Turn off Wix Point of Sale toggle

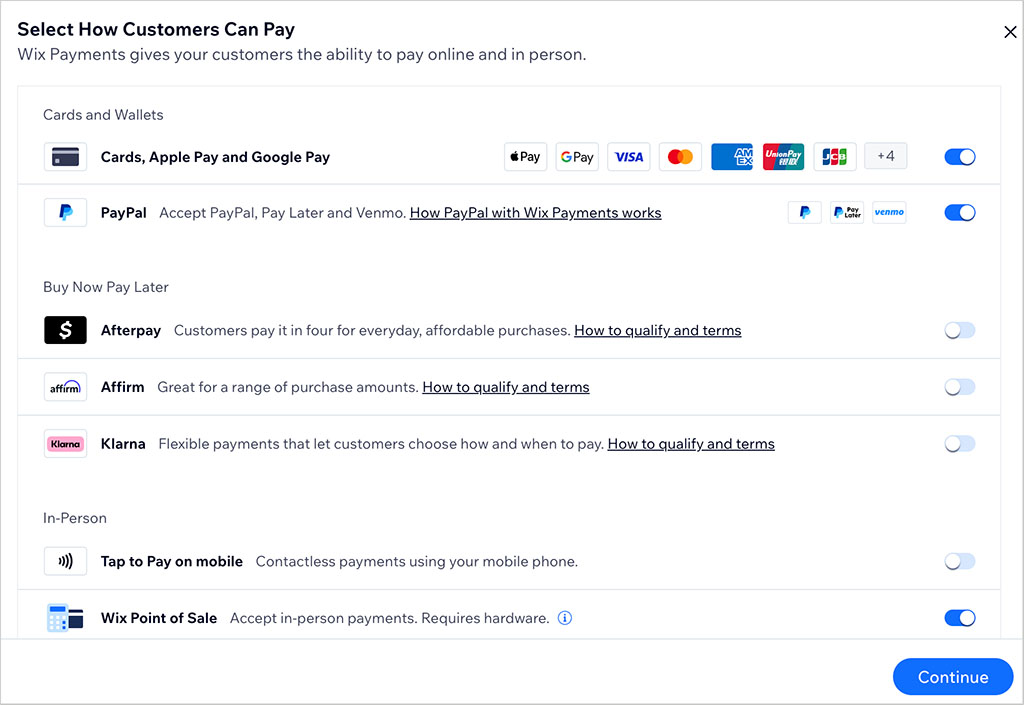(x=960, y=618)
